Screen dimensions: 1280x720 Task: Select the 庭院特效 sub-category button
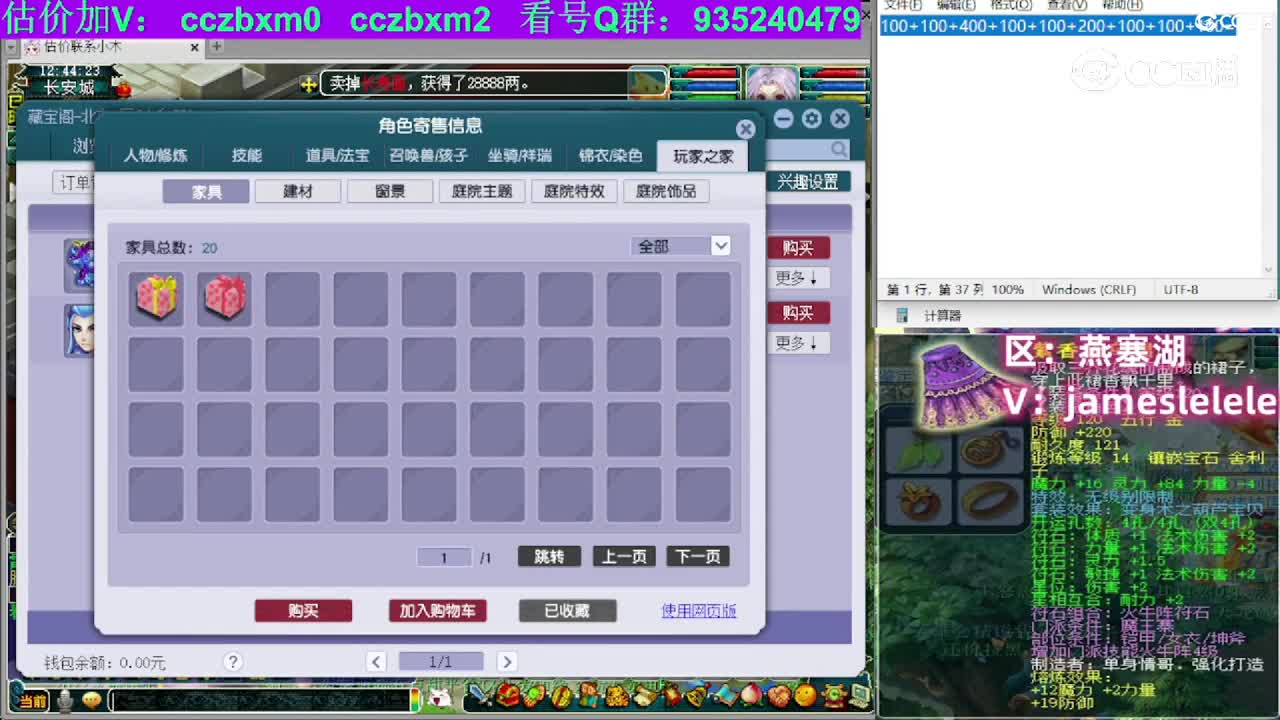click(574, 191)
